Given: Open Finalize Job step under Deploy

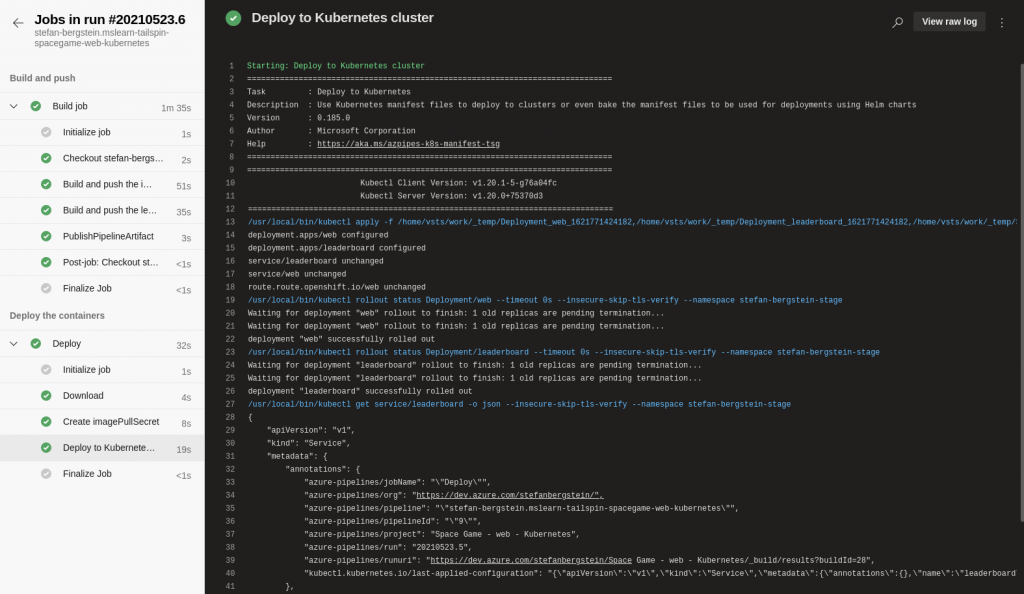Looking at the screenshot, I should pos(102,475).
